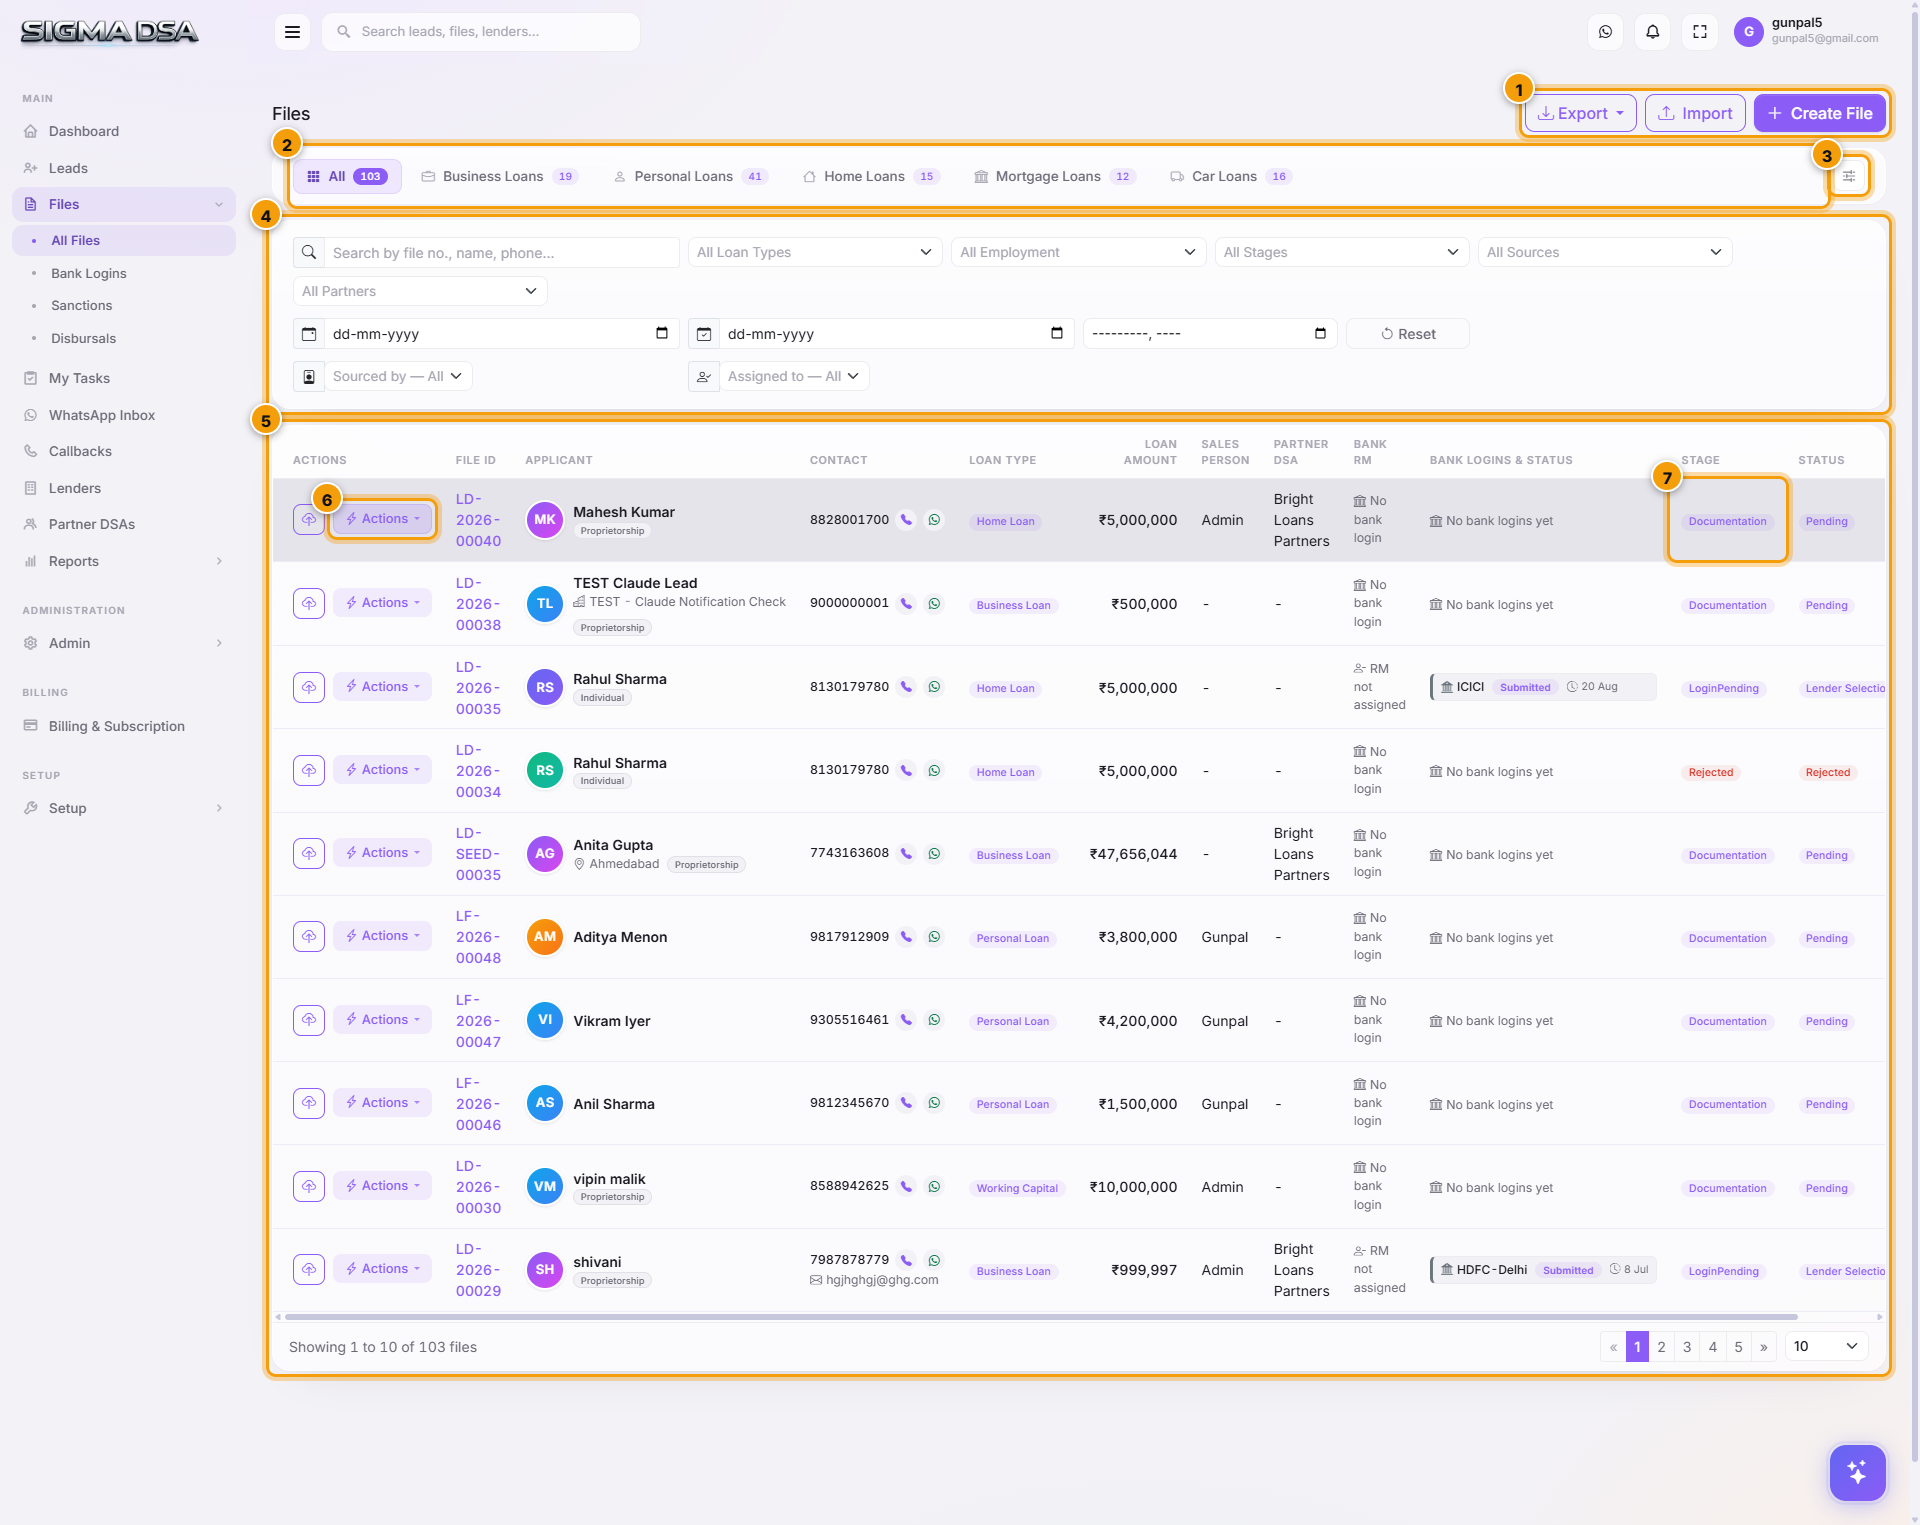1920x1525 pixels.
Task: Go to next page arrow
Action: tap(1764, 1346)
